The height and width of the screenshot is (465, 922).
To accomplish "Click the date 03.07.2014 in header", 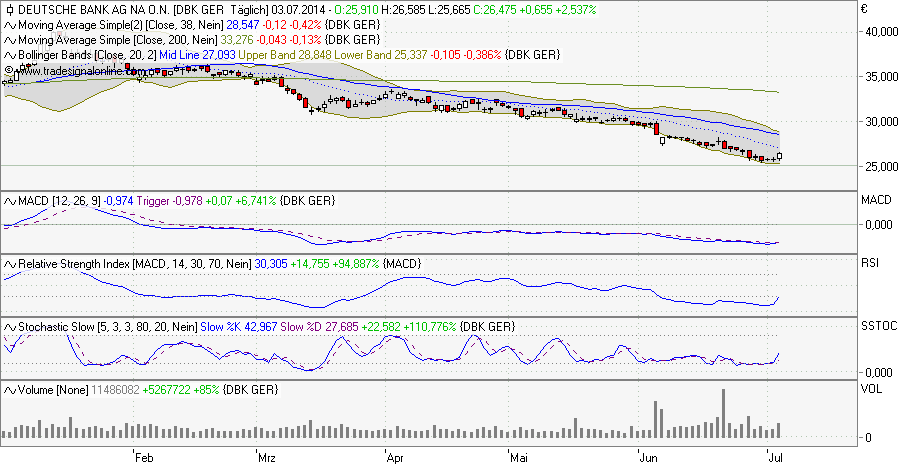I will tap(299, 10).
